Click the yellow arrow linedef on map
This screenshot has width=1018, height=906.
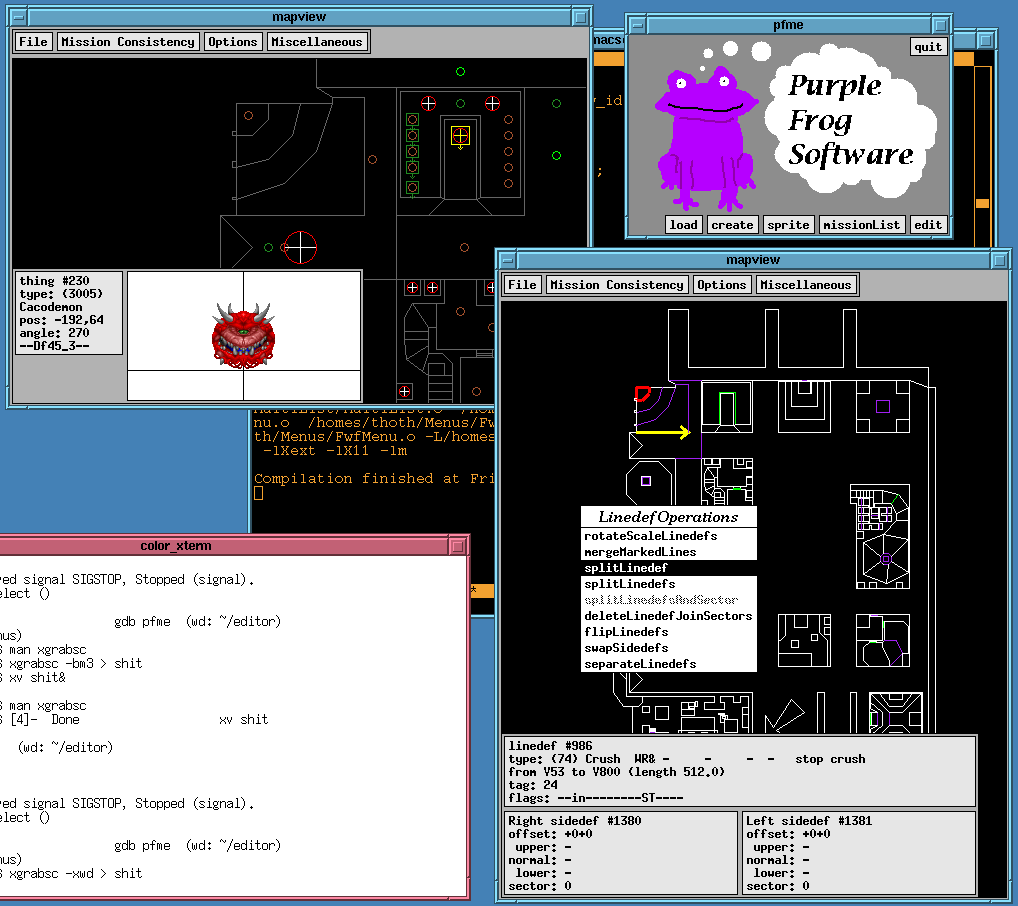(x=663, y=432)
